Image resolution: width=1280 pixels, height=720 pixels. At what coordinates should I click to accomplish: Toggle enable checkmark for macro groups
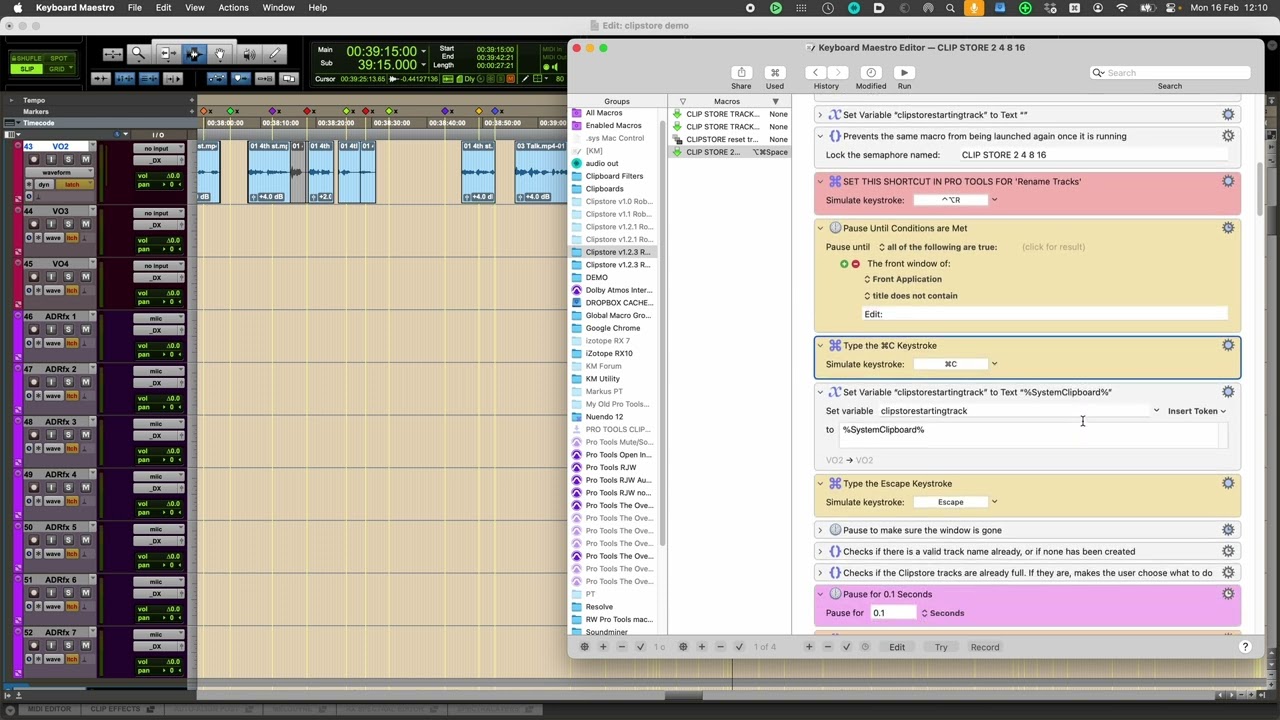[x=641, y=647]
